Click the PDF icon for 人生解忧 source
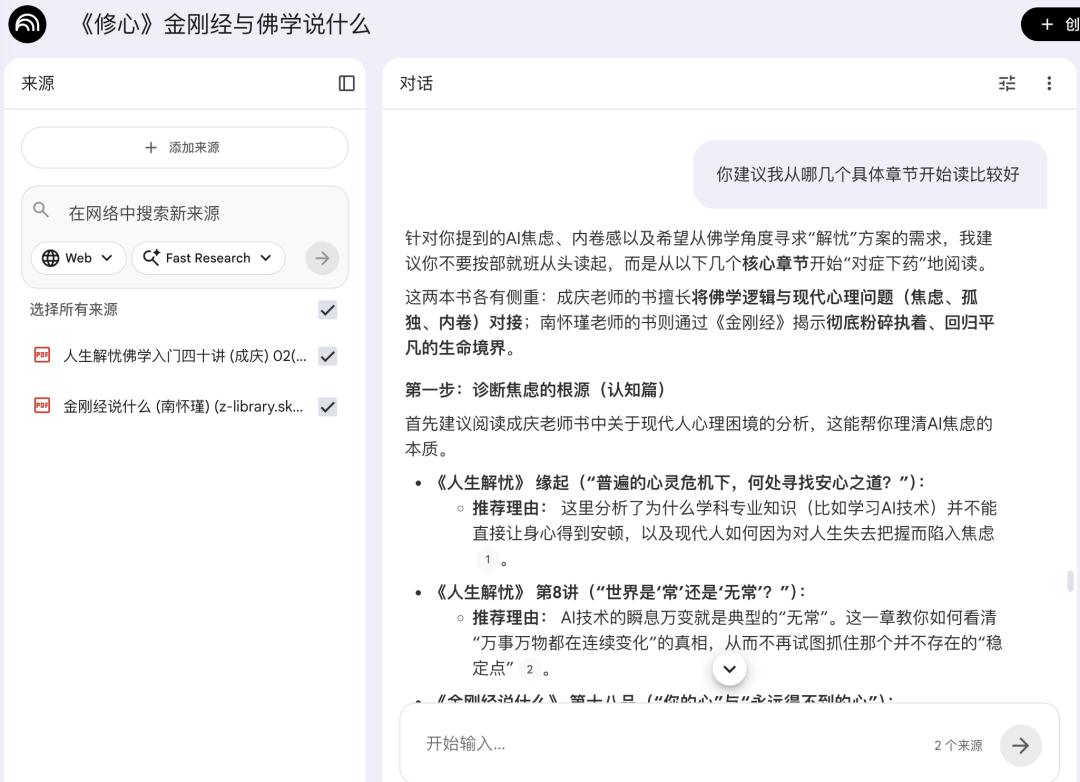Screen dimensions: 1080x782 pos(42,355)
